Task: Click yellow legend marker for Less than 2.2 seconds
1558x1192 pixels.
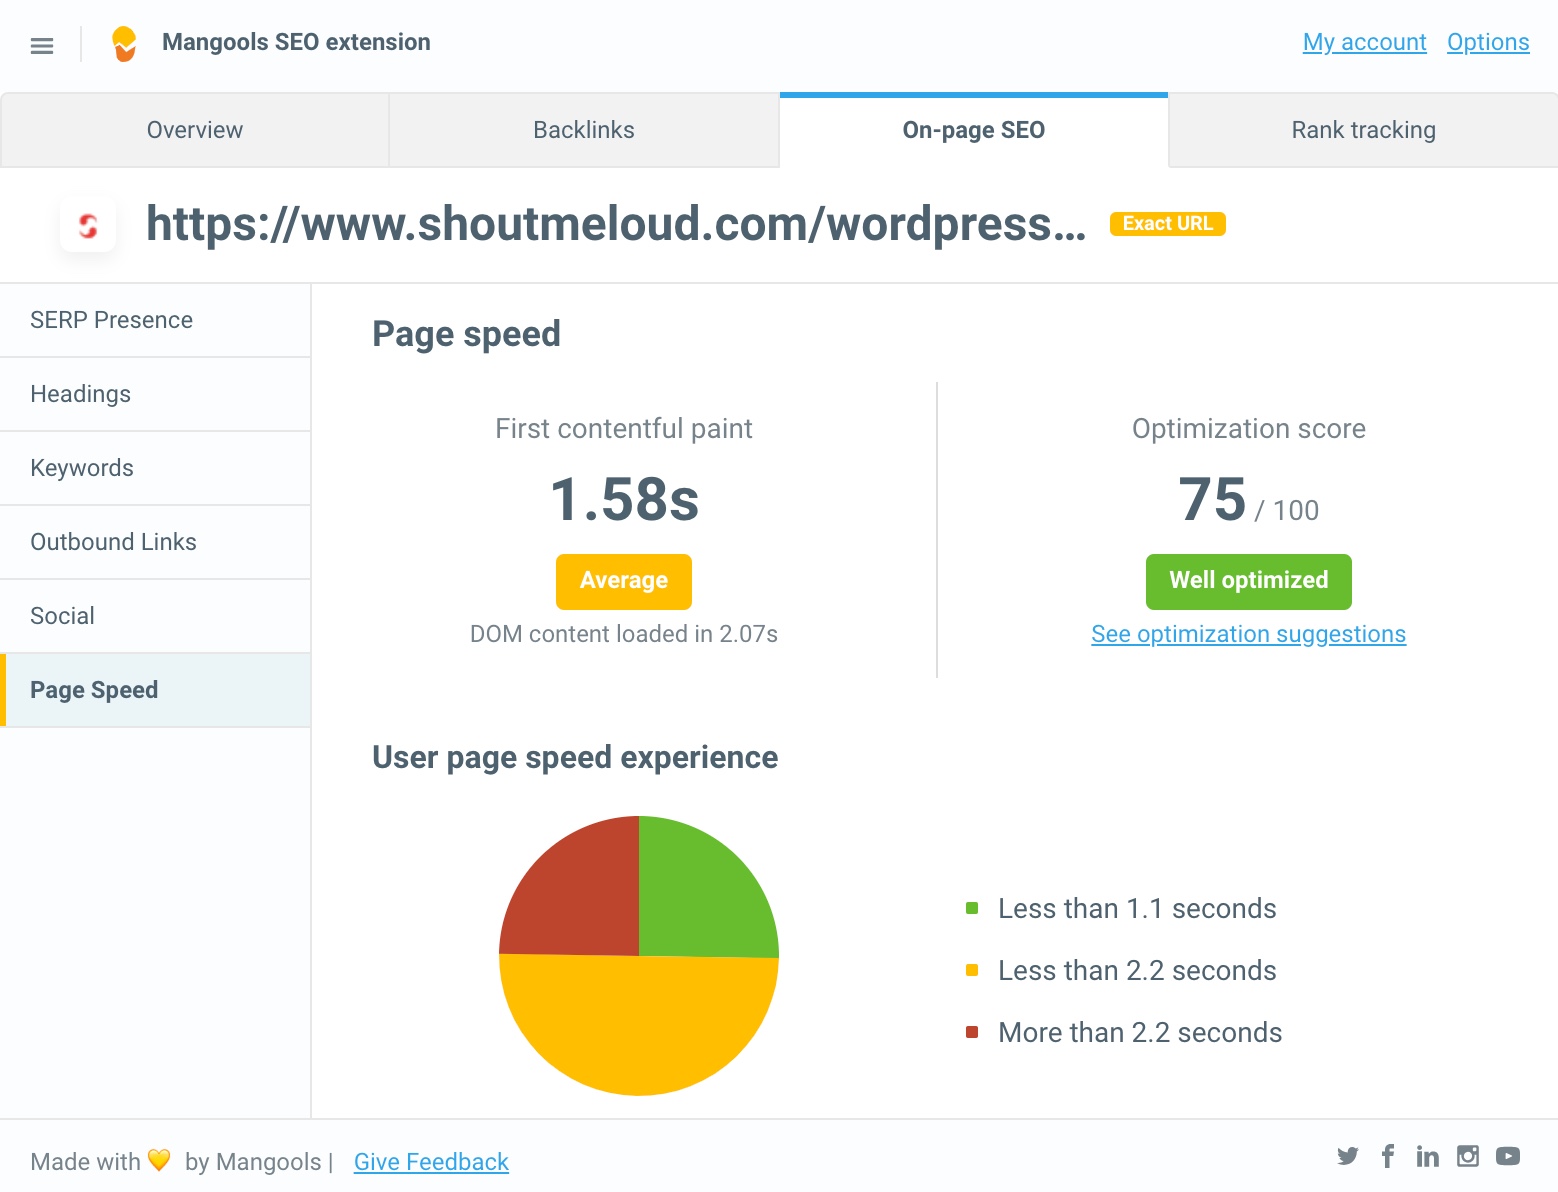Action: click(972, 970)
